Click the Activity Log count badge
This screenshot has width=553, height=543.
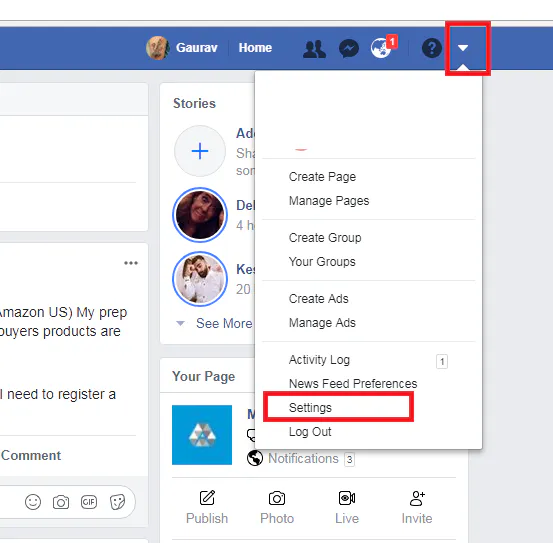(442, 361)
